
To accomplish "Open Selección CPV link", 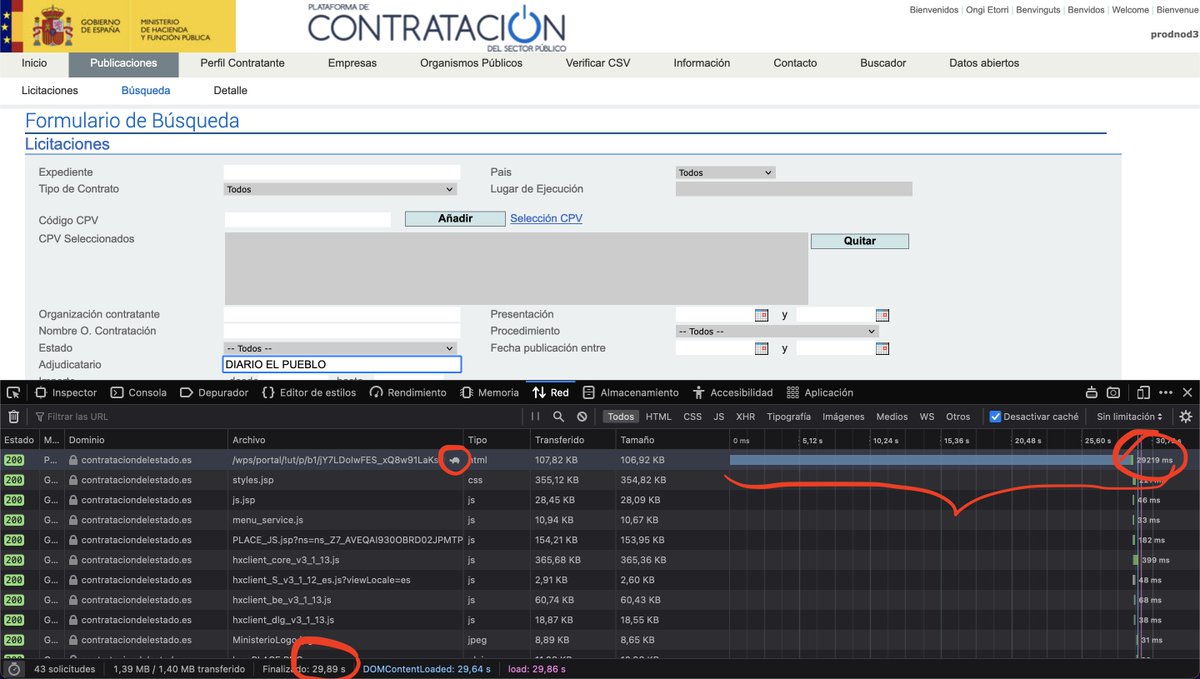I will click(x=546, y=218).
